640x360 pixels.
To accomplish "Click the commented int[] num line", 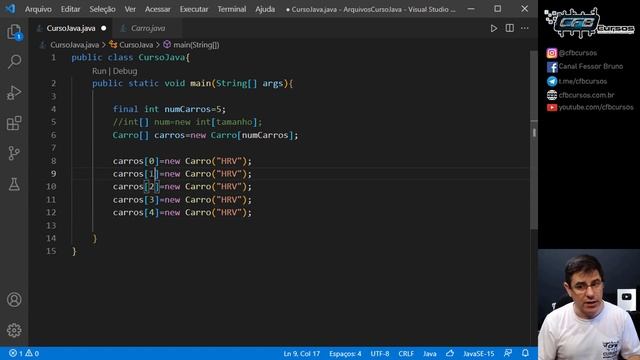I will 187,122.
